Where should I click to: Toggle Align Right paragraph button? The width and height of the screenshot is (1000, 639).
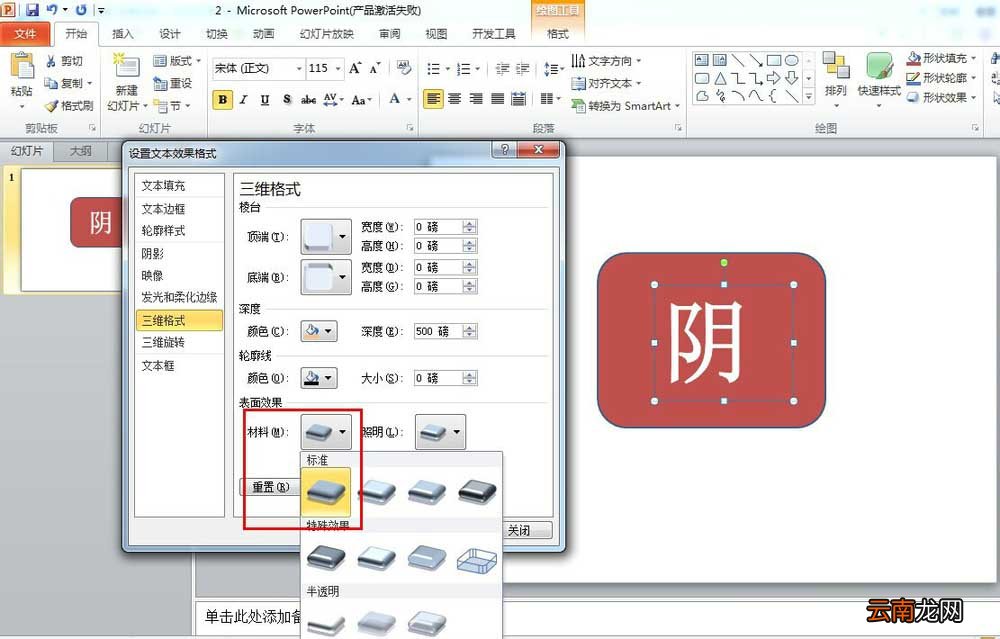476,99
